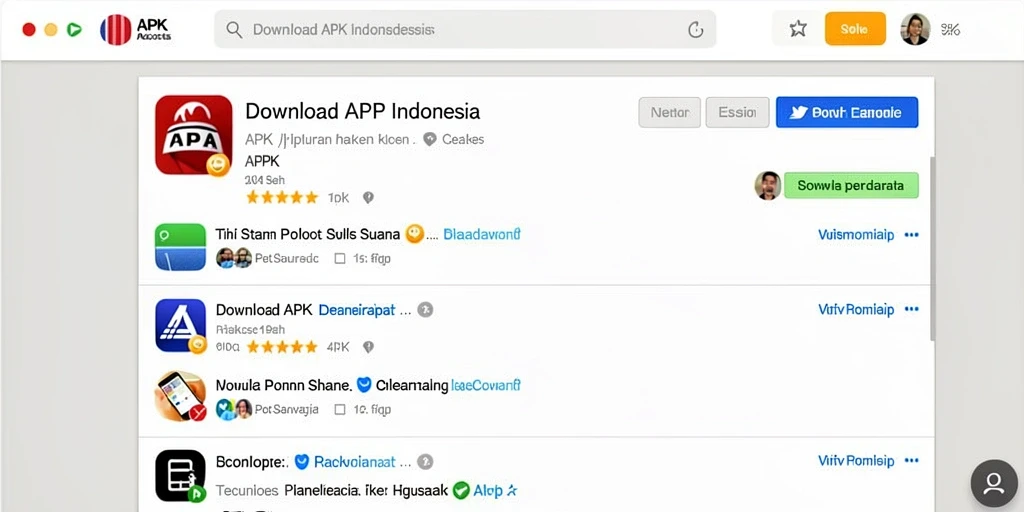The image size is (1024, 512).
Task: Click the vertical scrollbar on the results list
Action: (932, 248)
